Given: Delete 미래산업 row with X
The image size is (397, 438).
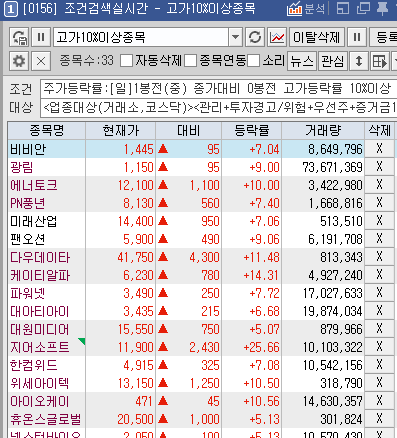Looking at the screenshot, I should (379, 221).
